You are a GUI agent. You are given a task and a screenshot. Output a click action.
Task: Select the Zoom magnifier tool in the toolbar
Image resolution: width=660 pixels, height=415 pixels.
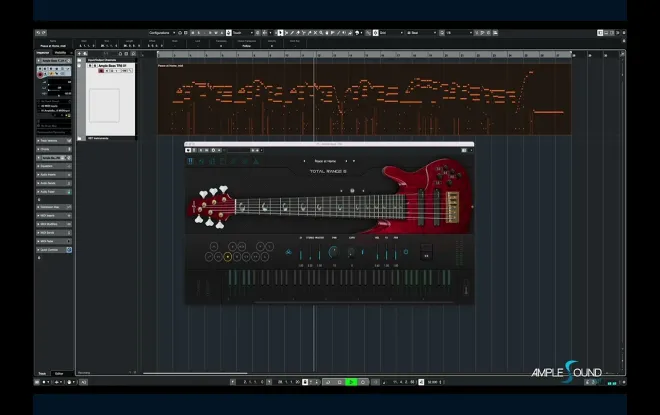(321, 32)
